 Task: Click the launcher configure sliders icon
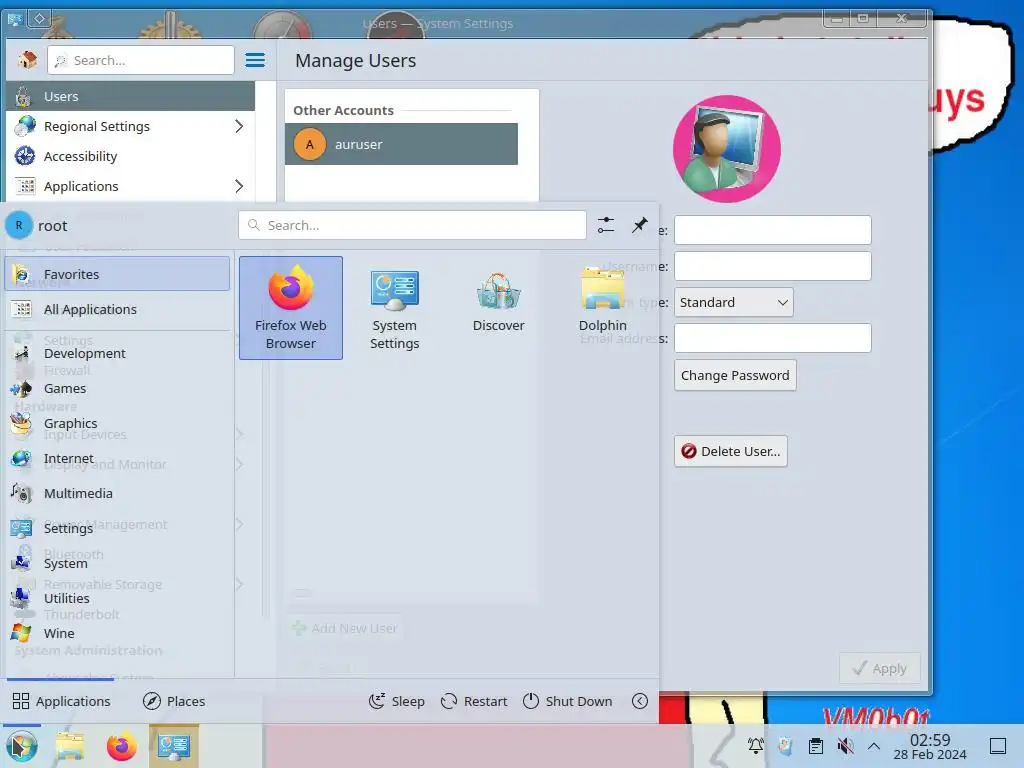tap(605, 225)
